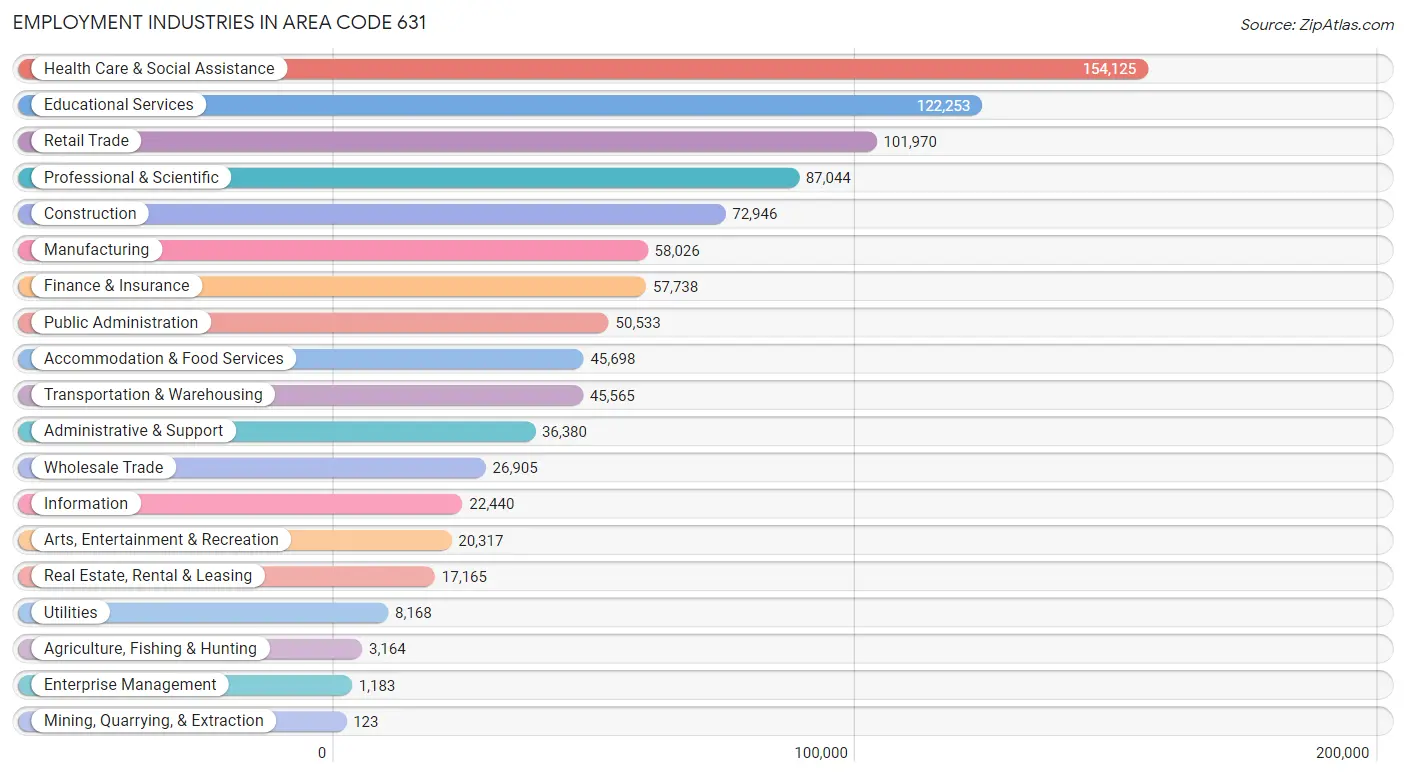This screenshot has width=1406, height=776.
Task: Select the 72,946 Construction value
Action: click(x=755, y=214)
